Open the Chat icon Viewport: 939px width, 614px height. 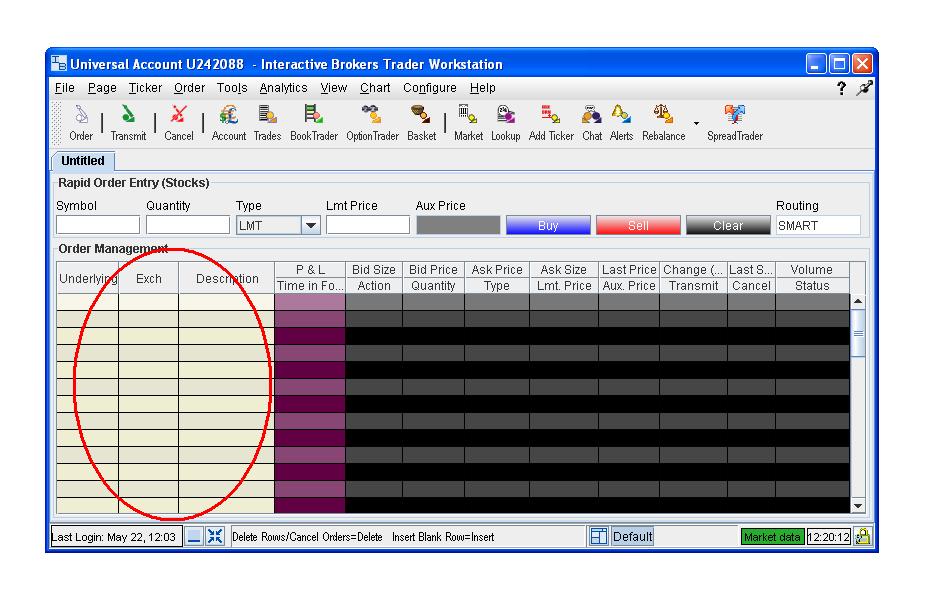pyautogui.click(x=592, y=123)
